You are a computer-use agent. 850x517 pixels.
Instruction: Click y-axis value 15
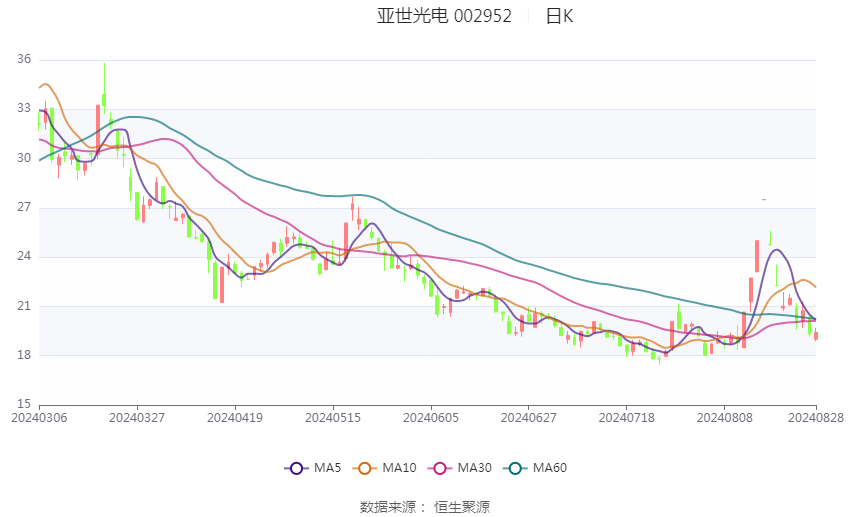pyautogui.click(x=24, y=404)
